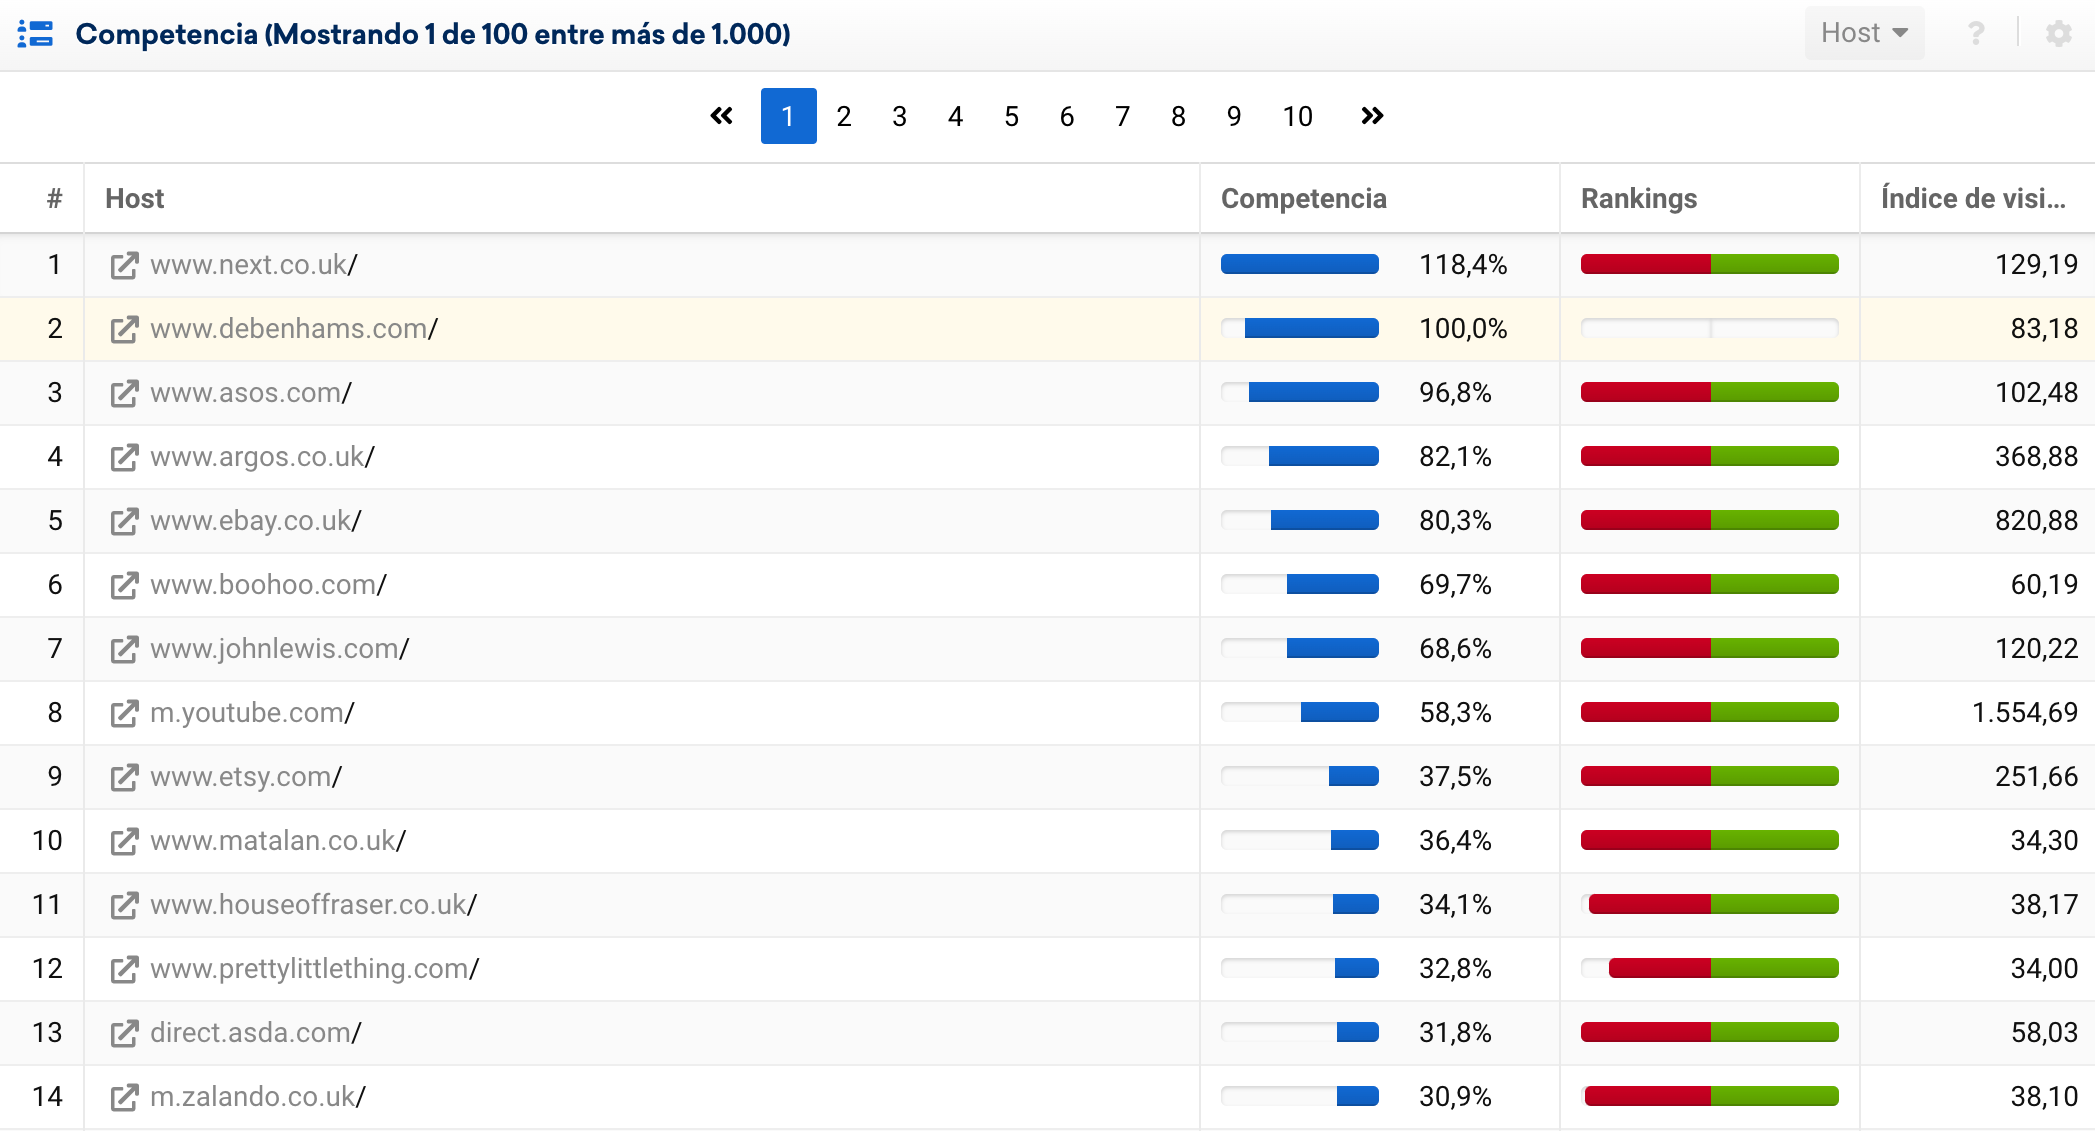
Task: Open external link icon for direct.asda.com
Action: 124,1033
